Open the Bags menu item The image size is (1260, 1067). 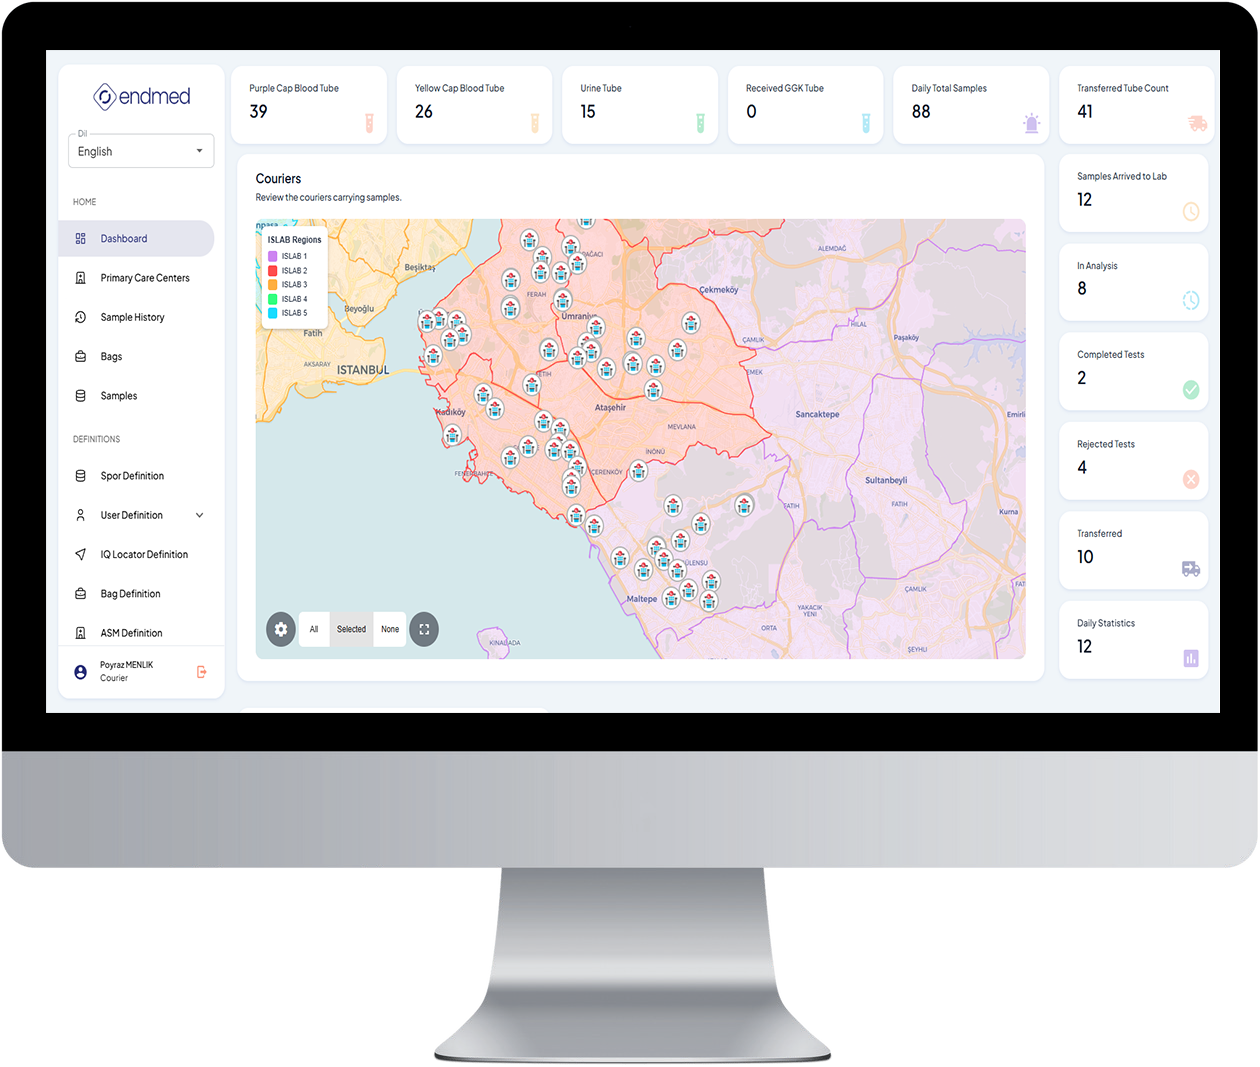(111, 357)
